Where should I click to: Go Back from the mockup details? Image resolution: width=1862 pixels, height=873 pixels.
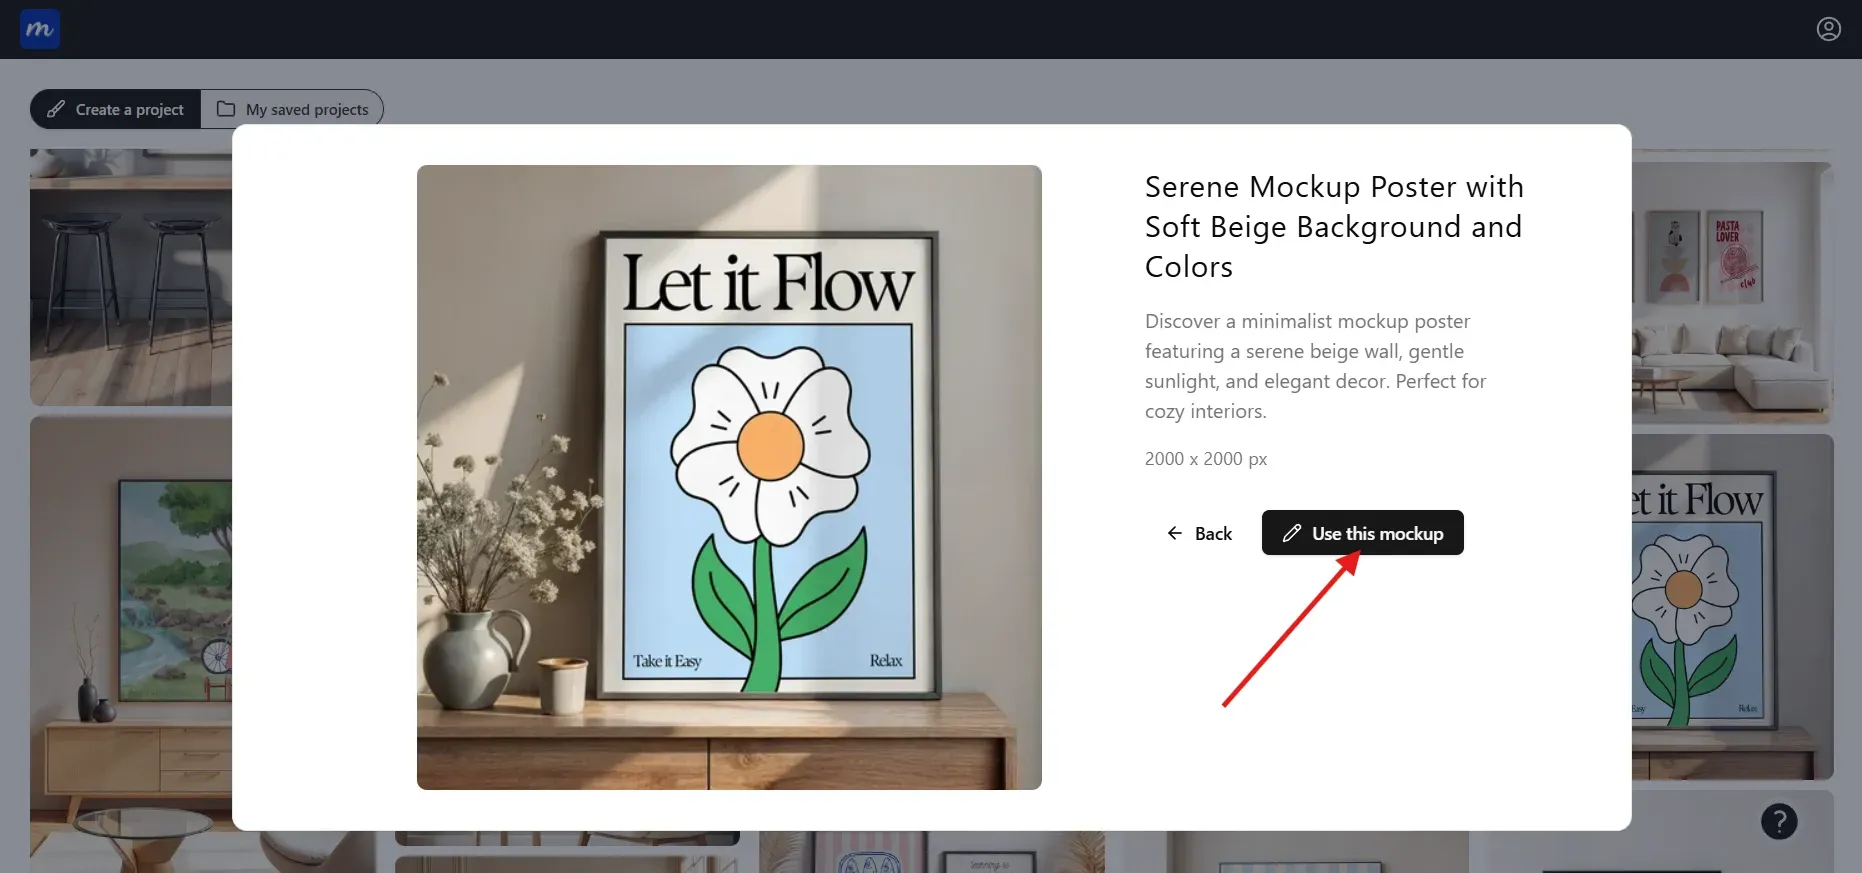pos(1199,533)
